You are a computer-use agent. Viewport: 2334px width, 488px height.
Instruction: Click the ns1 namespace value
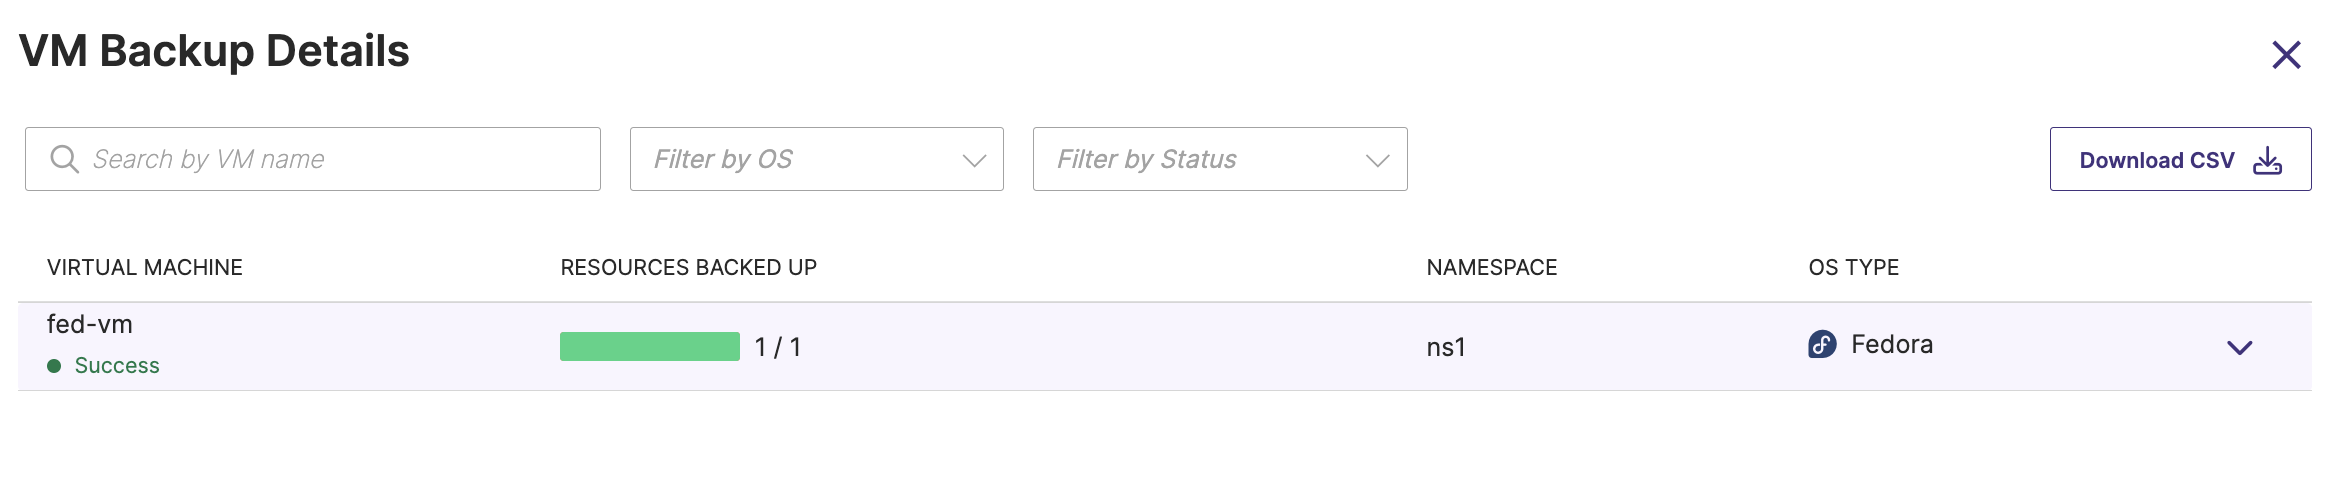tap(1445, 347)
